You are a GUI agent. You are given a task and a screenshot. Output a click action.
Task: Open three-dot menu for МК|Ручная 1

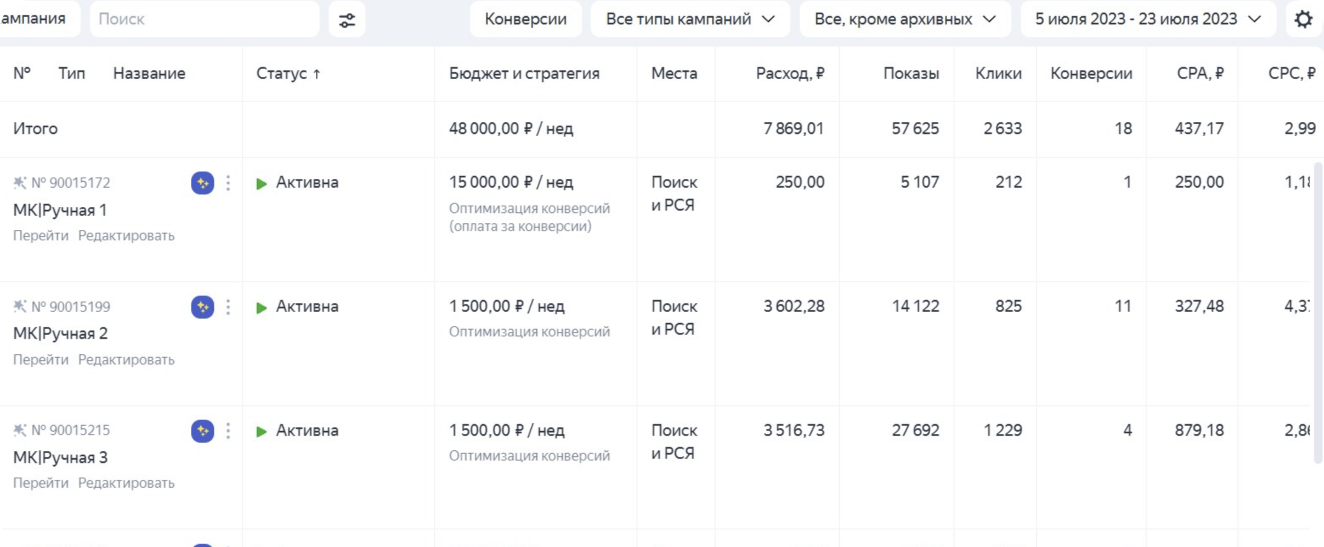[228, 183]
